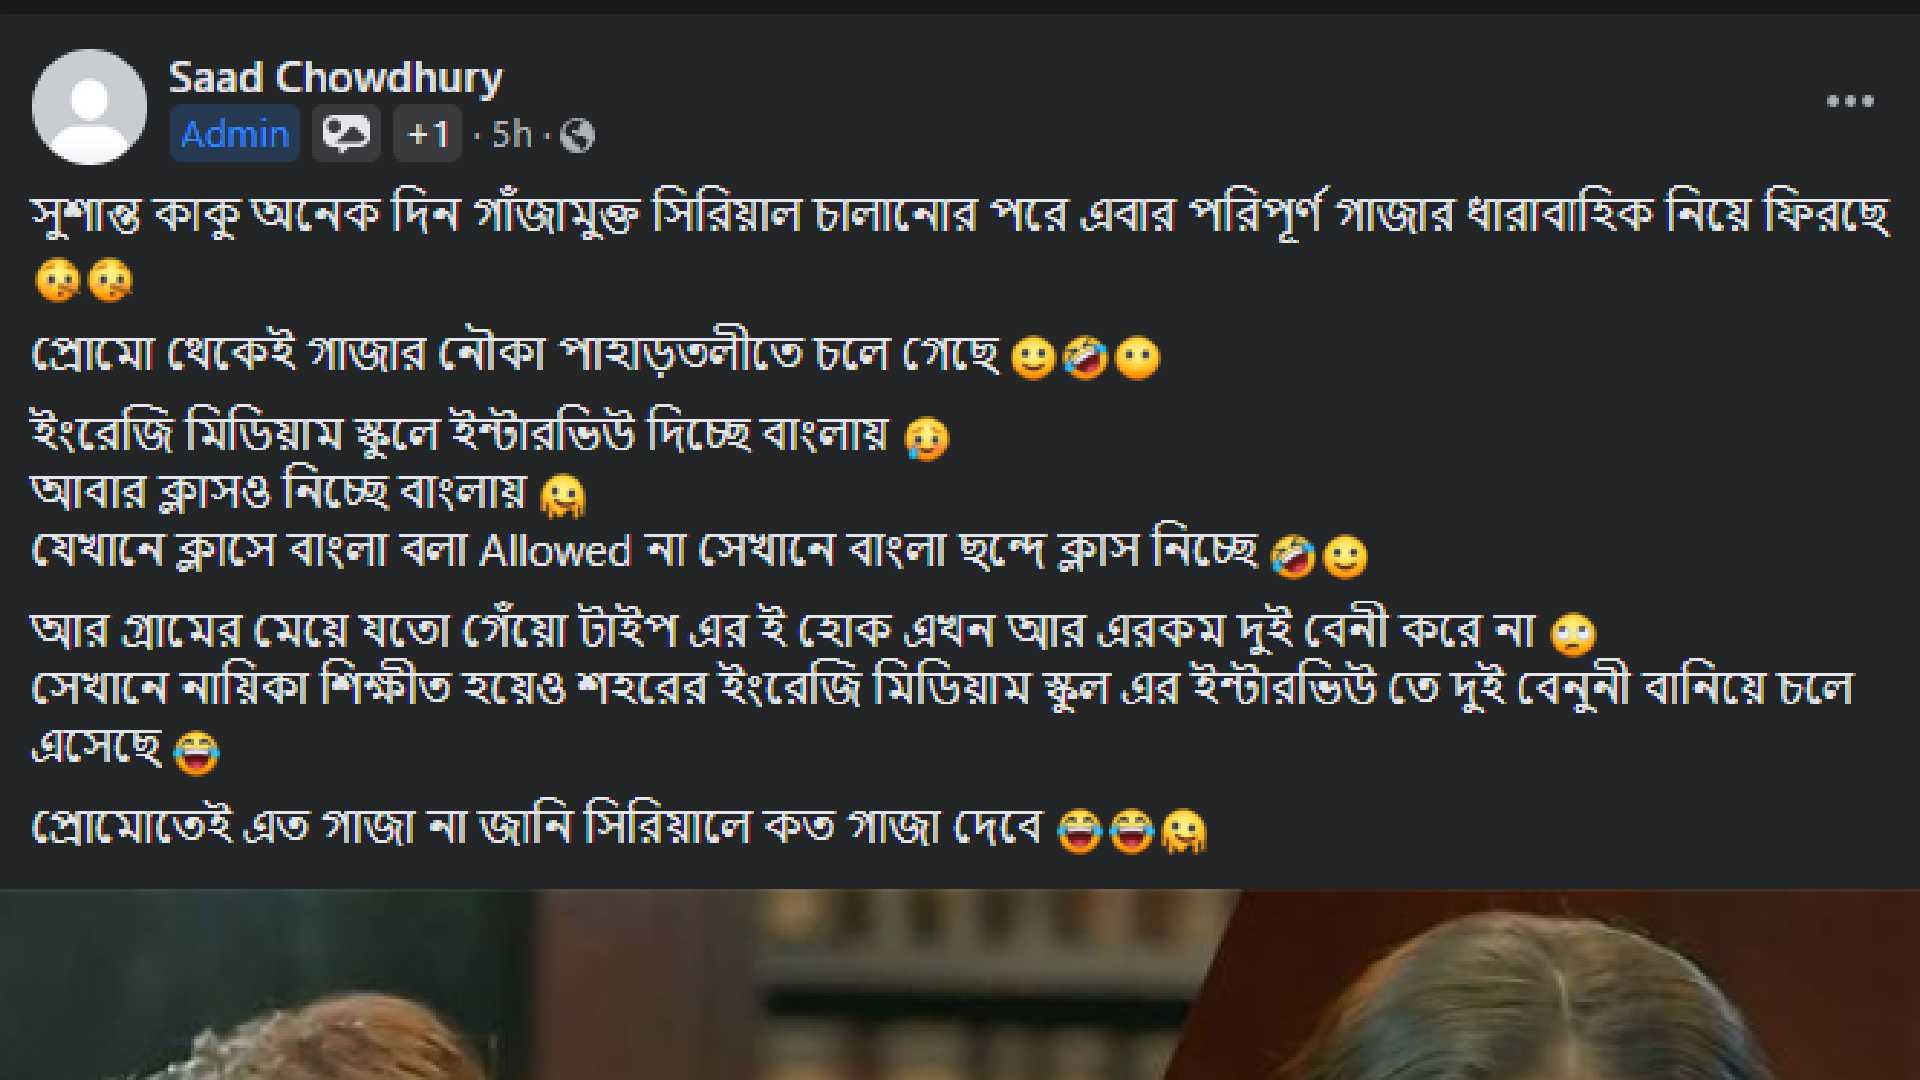Image resolution: width=1920 pixels, height=1080 pixels.
Task: Open the 5h post timestamp link
Action: 511,134
